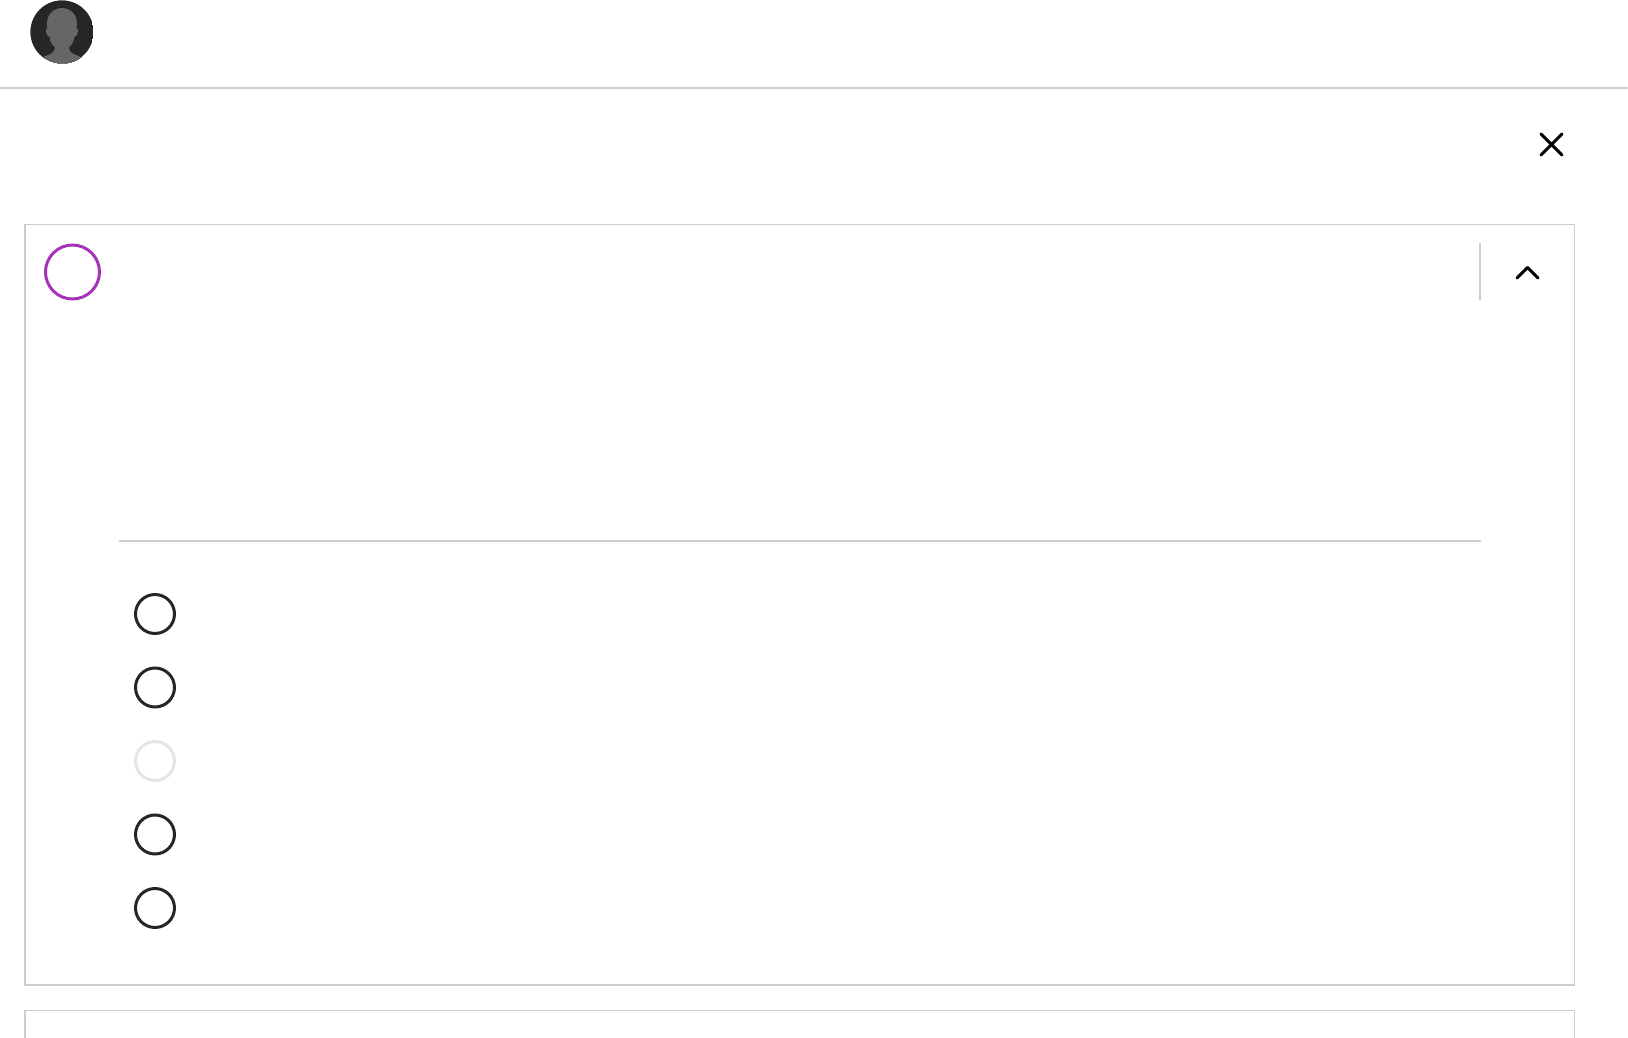Click the blank question body area

(x=799, y=420)
